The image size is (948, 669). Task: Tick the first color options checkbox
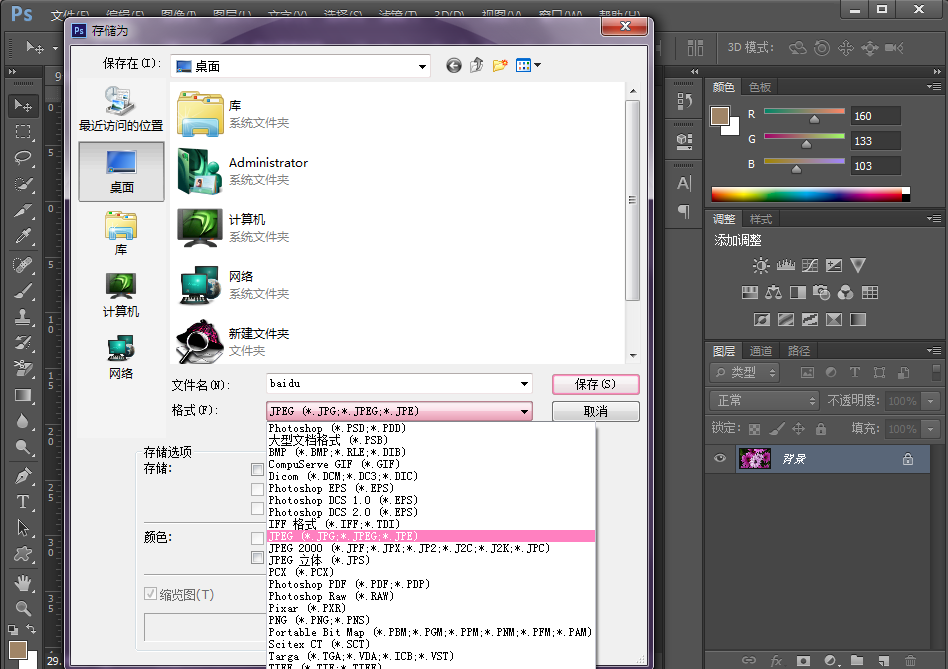(x=258, y=538)
